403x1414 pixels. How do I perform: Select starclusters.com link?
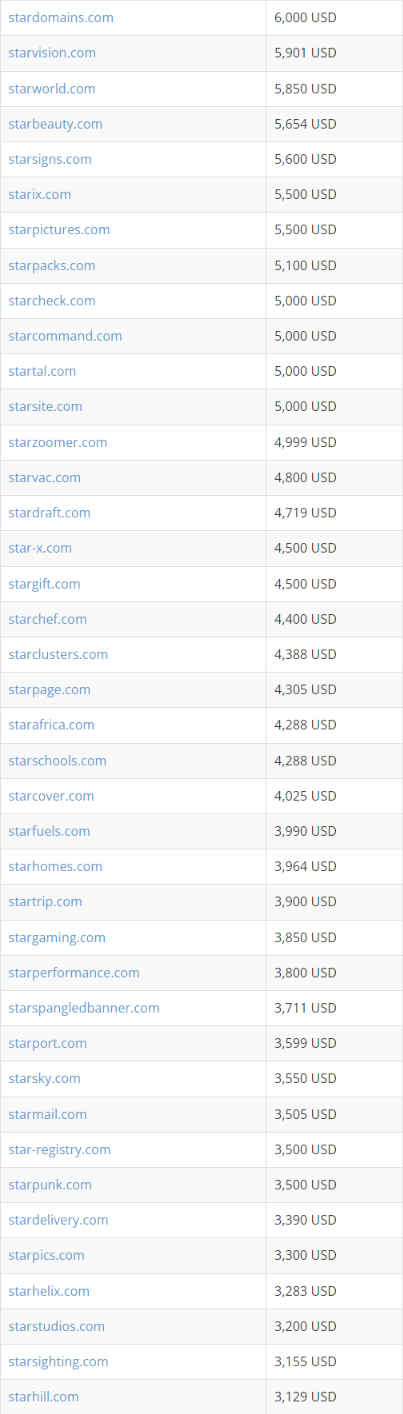click(x=58, y=654)
